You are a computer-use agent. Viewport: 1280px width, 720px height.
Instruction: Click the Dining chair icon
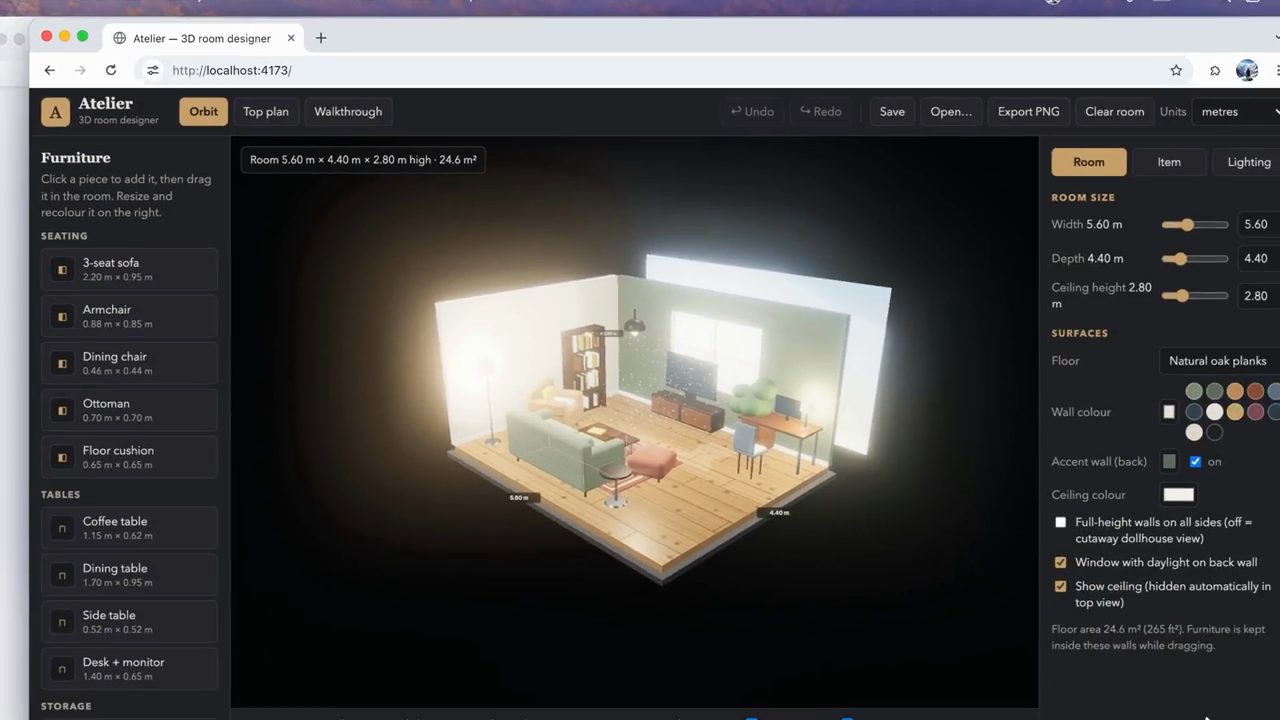coord(62,364)
